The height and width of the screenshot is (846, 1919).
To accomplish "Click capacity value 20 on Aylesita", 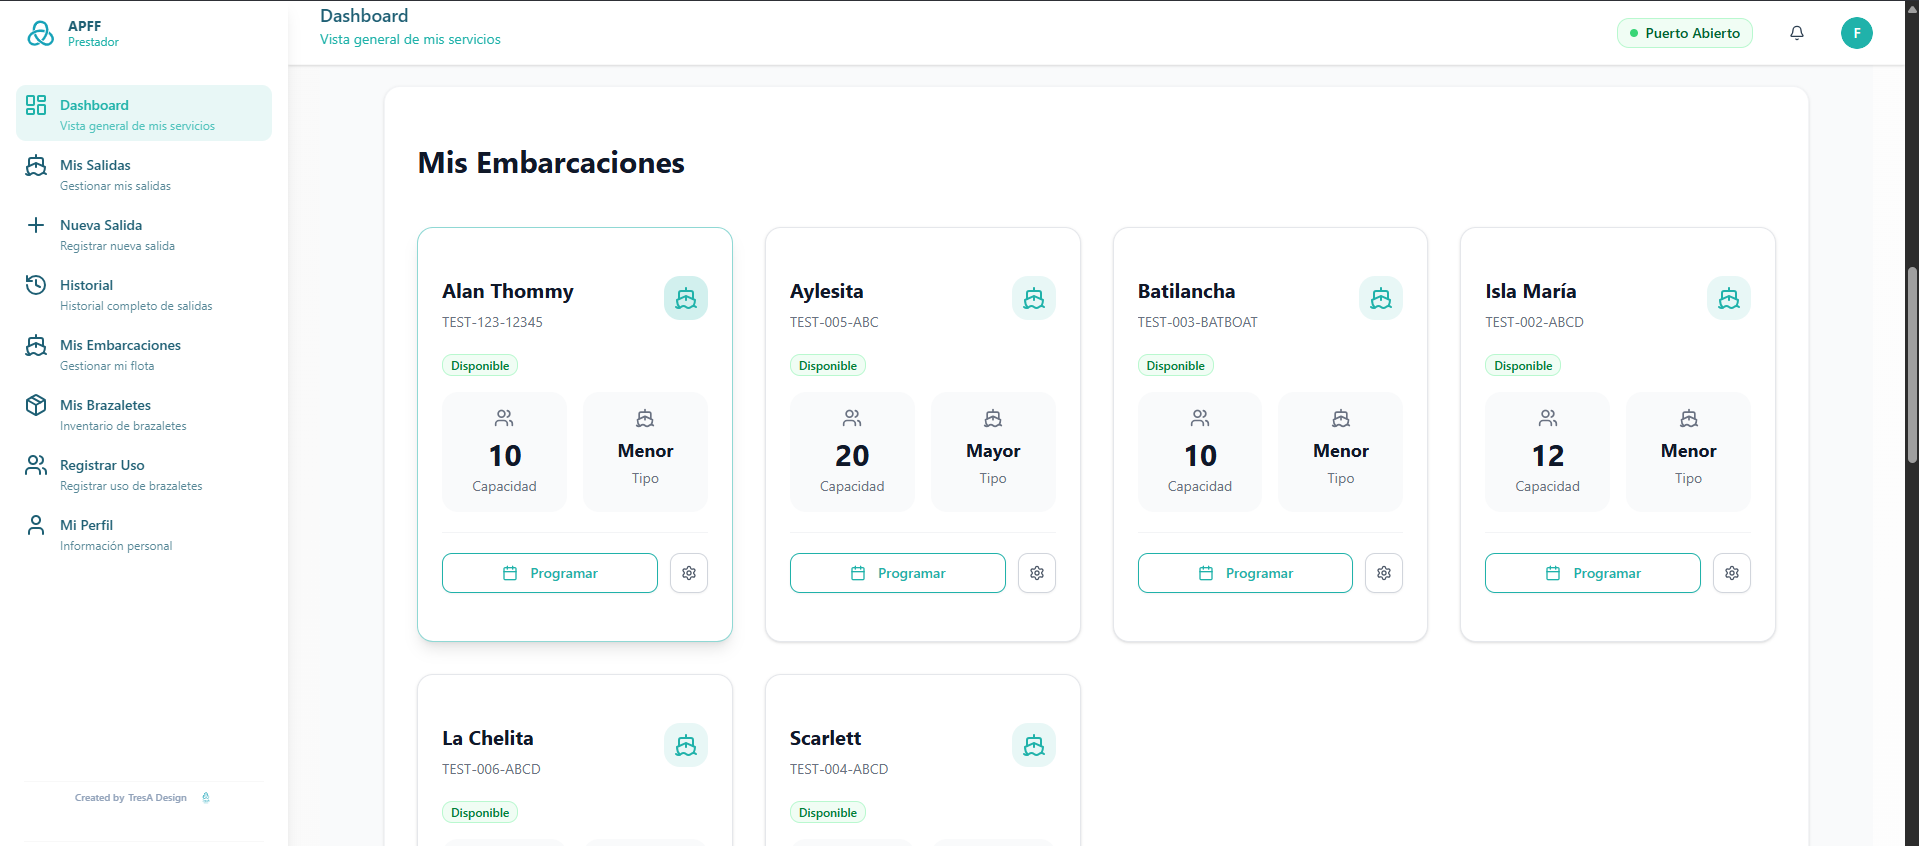I will [852, 456].
